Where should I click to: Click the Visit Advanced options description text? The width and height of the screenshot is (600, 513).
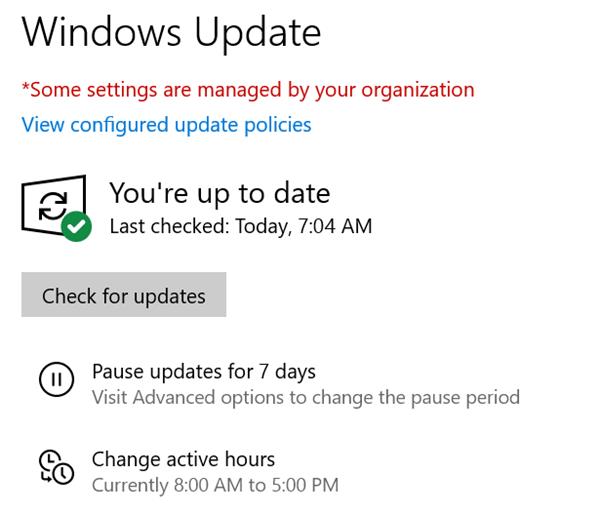point(306,397)
